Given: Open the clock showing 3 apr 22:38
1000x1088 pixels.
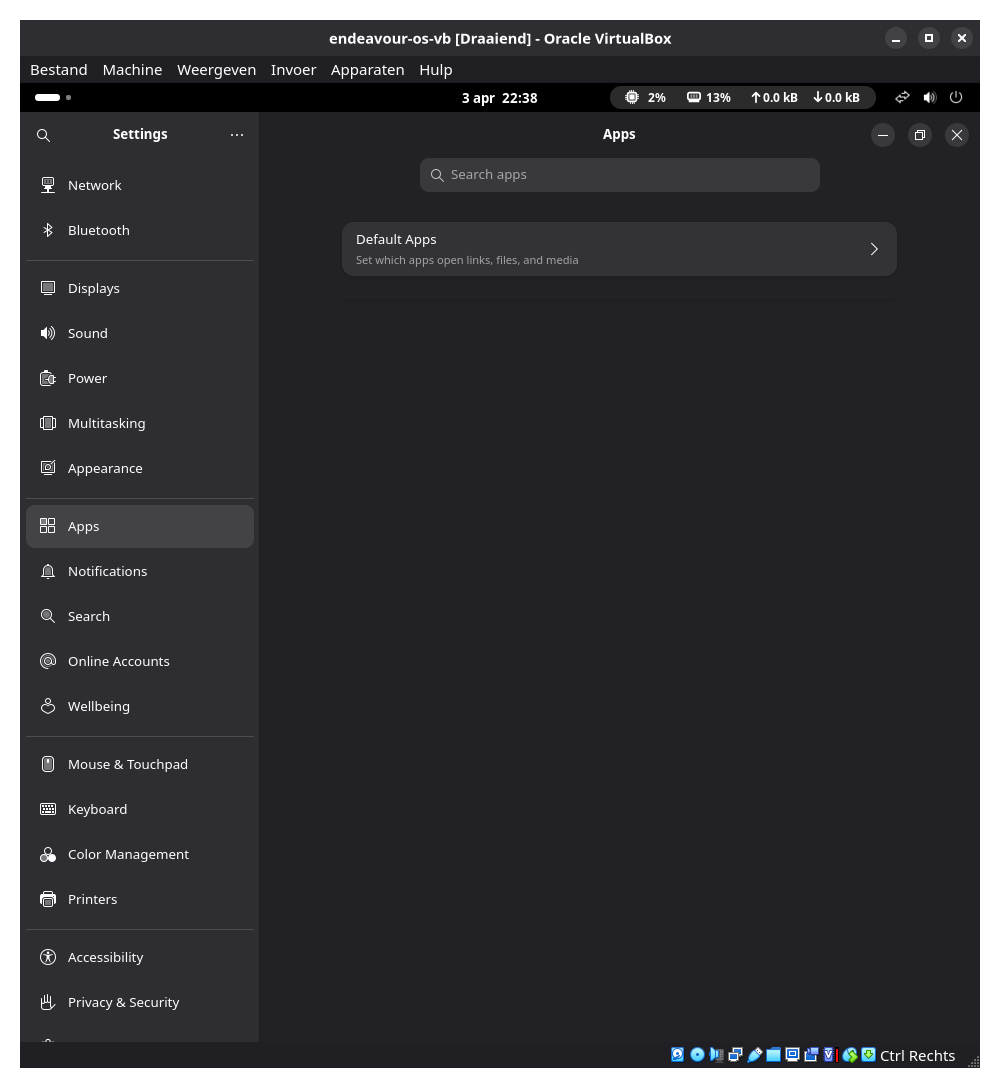Looking at the screenshot, I should 499,98.
